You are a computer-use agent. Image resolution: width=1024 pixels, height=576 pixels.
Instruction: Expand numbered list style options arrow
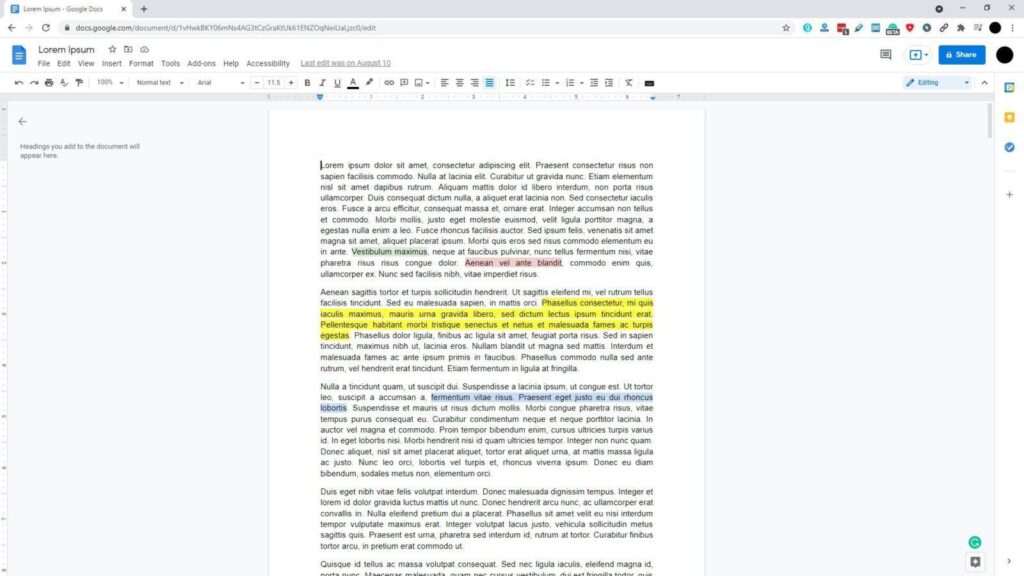pyautogui.click(x=581, y=83)
